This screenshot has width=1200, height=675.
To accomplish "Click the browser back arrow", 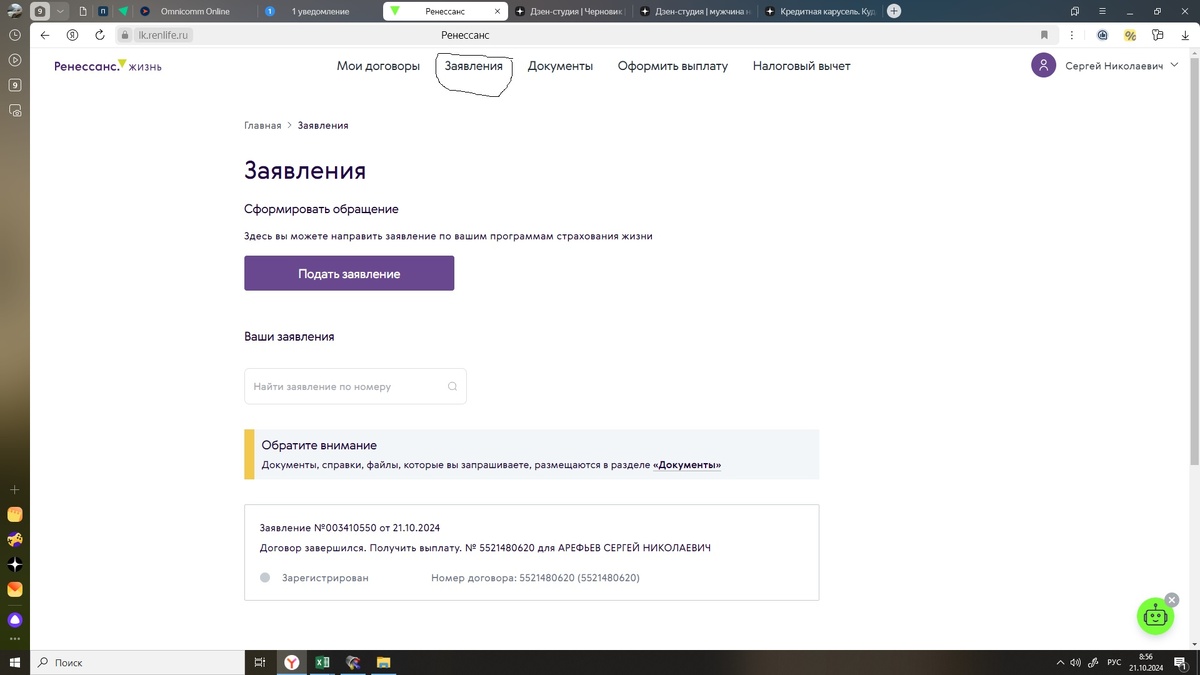I will coord(44,34).
